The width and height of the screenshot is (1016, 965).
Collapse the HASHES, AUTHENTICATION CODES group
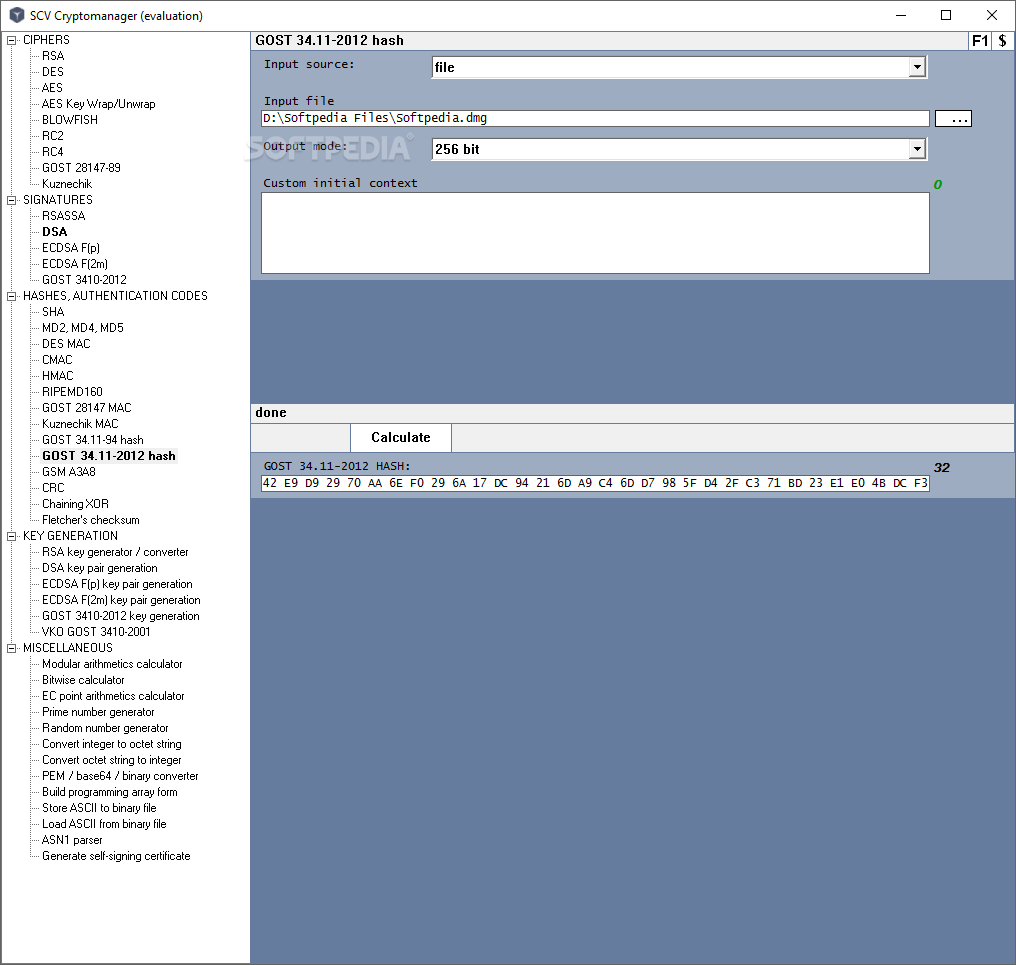(x=11, y=296)
